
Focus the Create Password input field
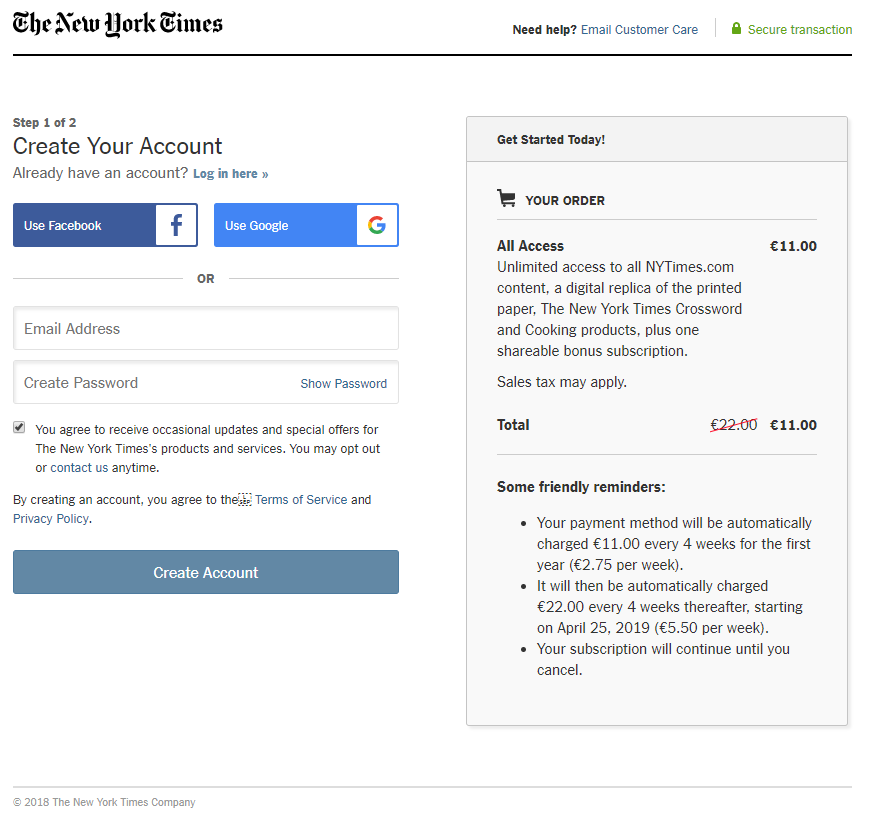(x=206, y=382)
